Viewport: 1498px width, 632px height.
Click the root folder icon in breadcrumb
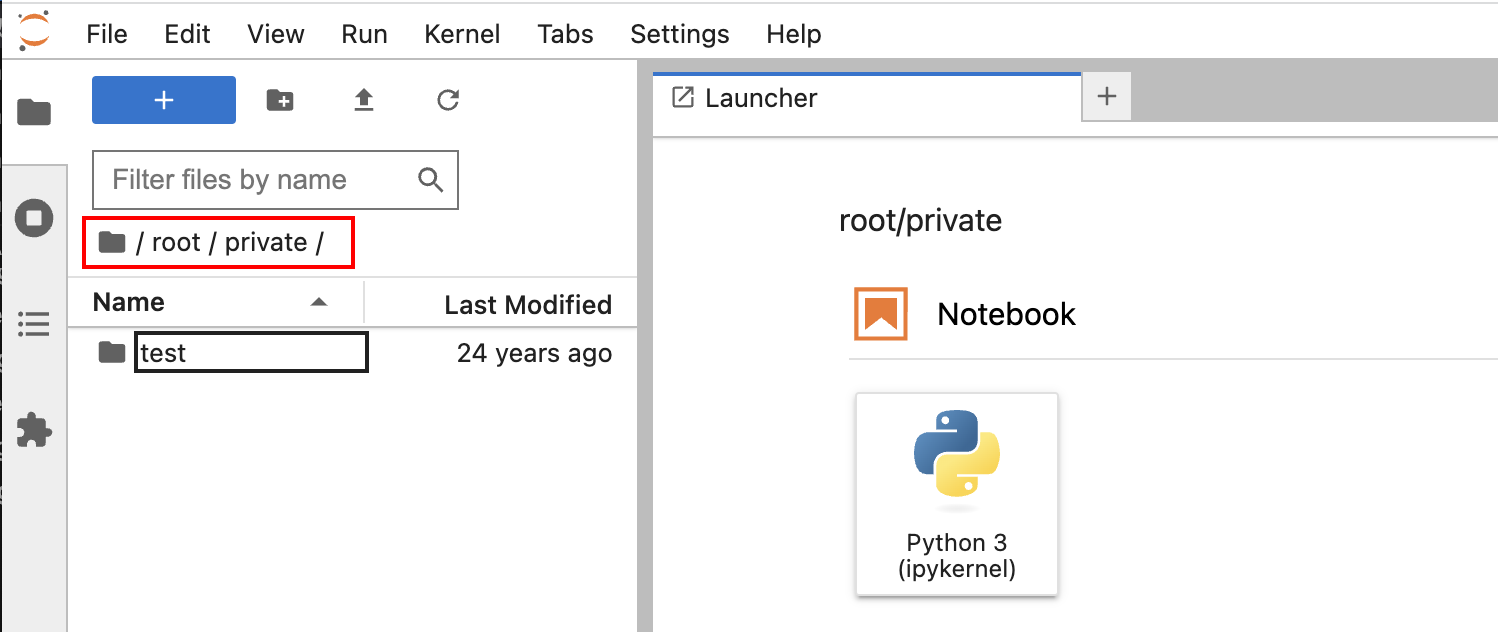coord(111,242)
